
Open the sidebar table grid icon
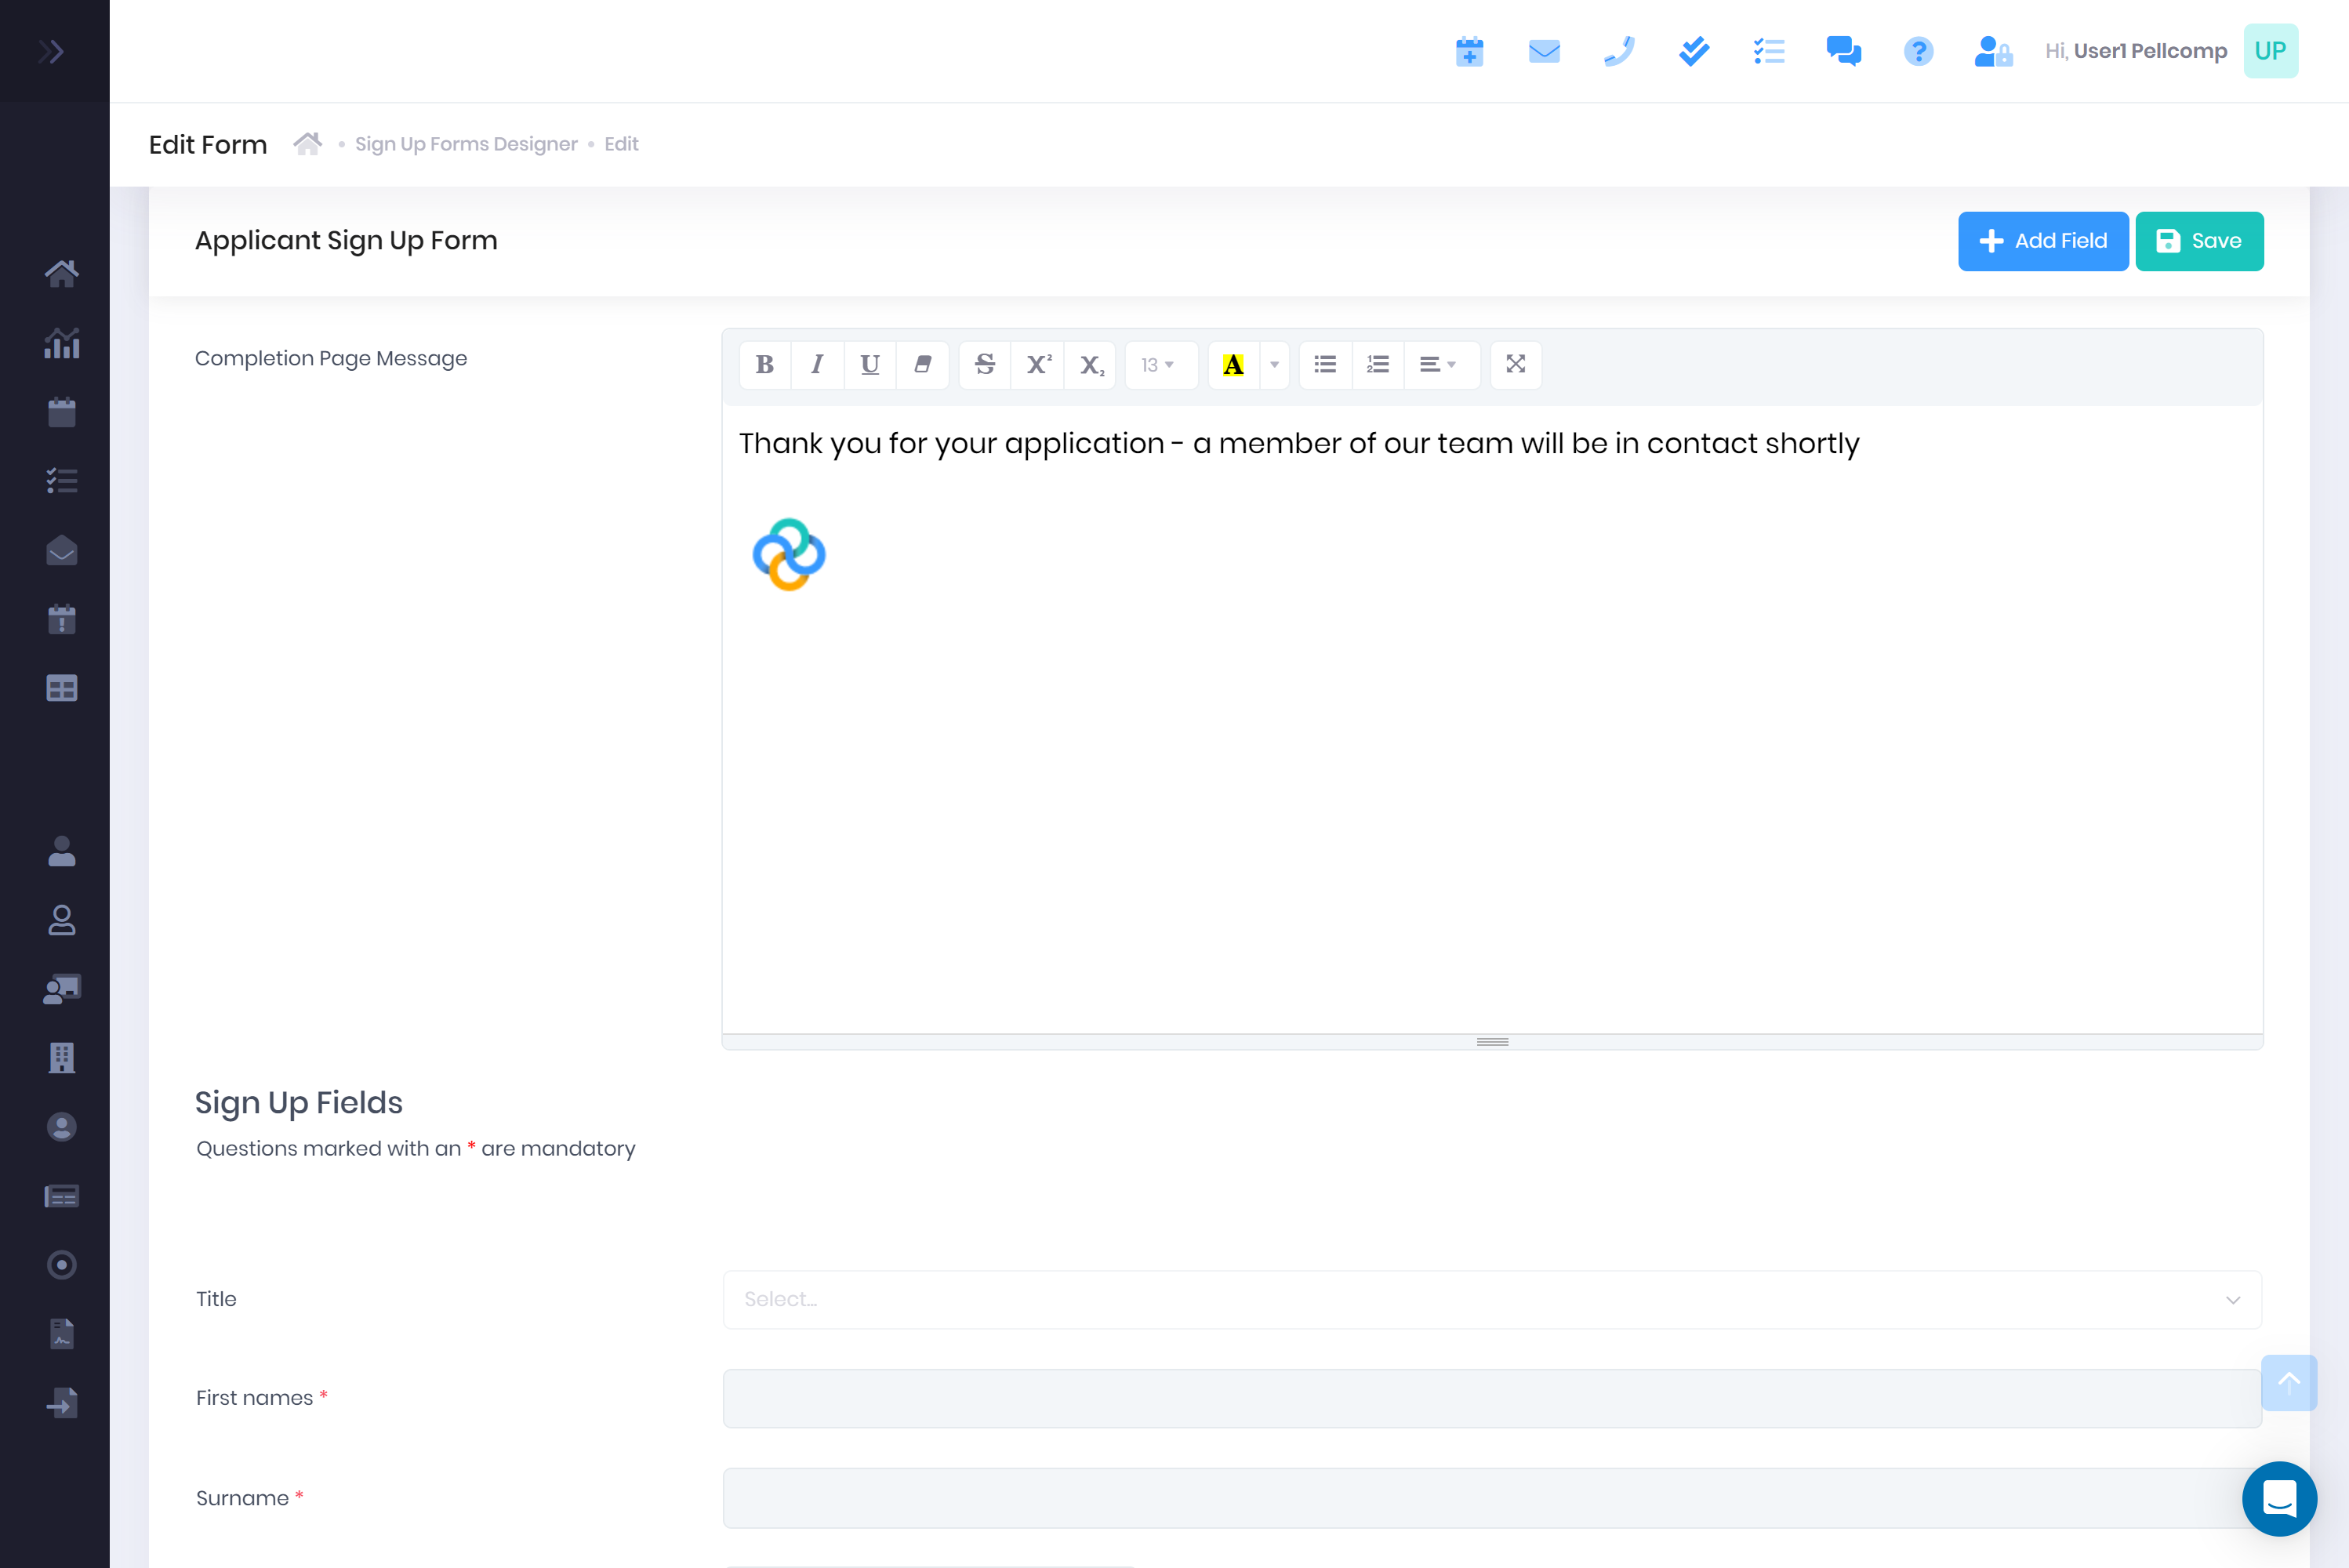61,688
